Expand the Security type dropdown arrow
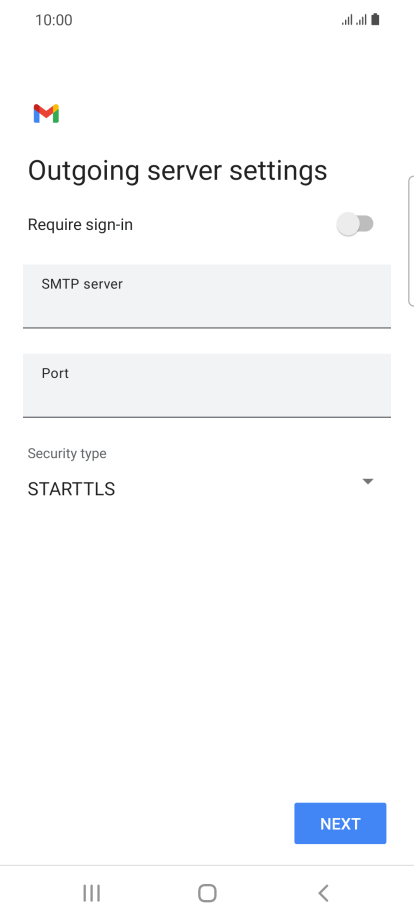 (368, 482)
